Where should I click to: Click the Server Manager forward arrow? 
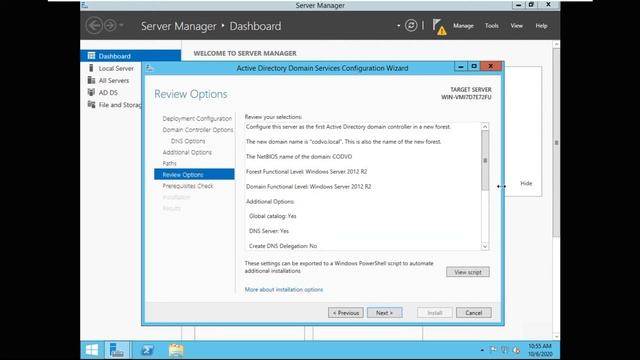point(109,26)
